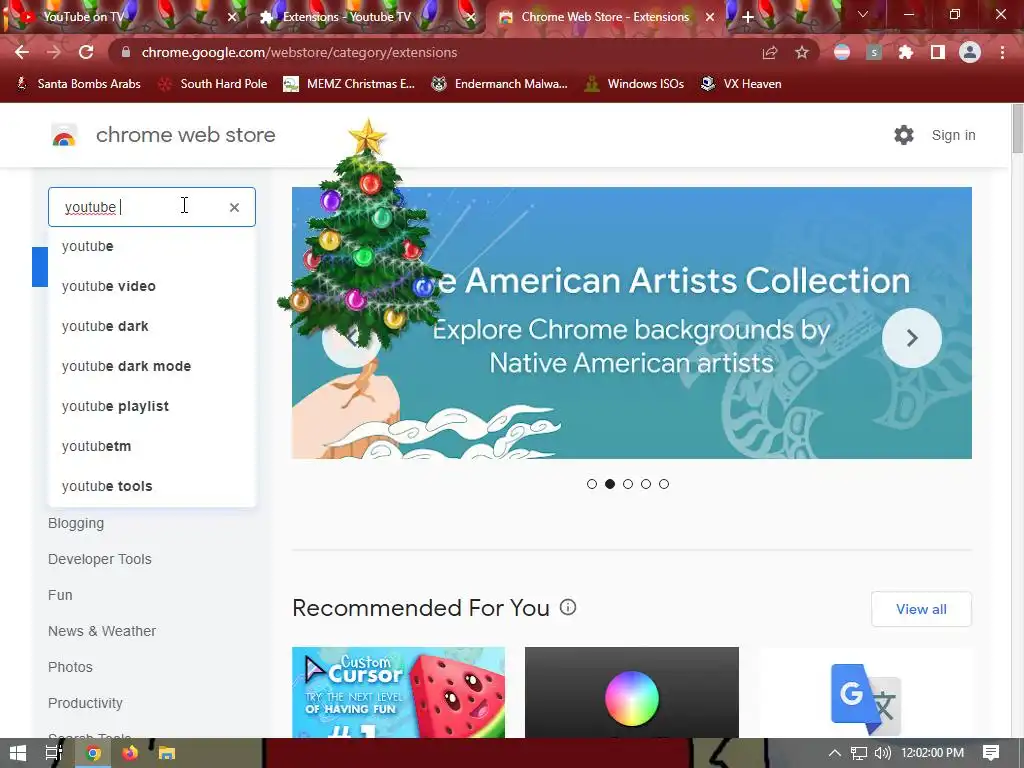Open the network tray icon
The height and width of the screenshot is (768, 1024).
click(x=859, y=753)
